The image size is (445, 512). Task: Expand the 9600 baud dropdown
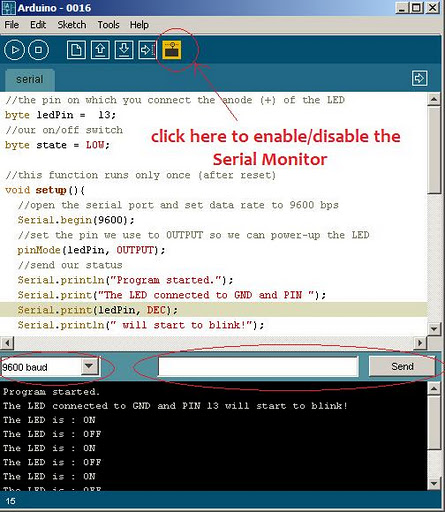pyautogui.click(x=89, y=367)
